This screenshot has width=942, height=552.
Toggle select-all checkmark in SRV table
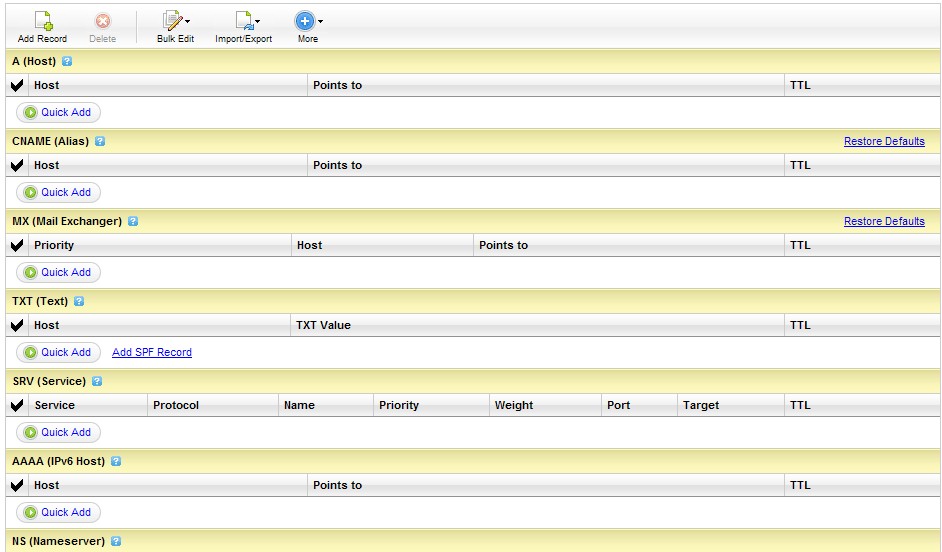tap(17, 405)
